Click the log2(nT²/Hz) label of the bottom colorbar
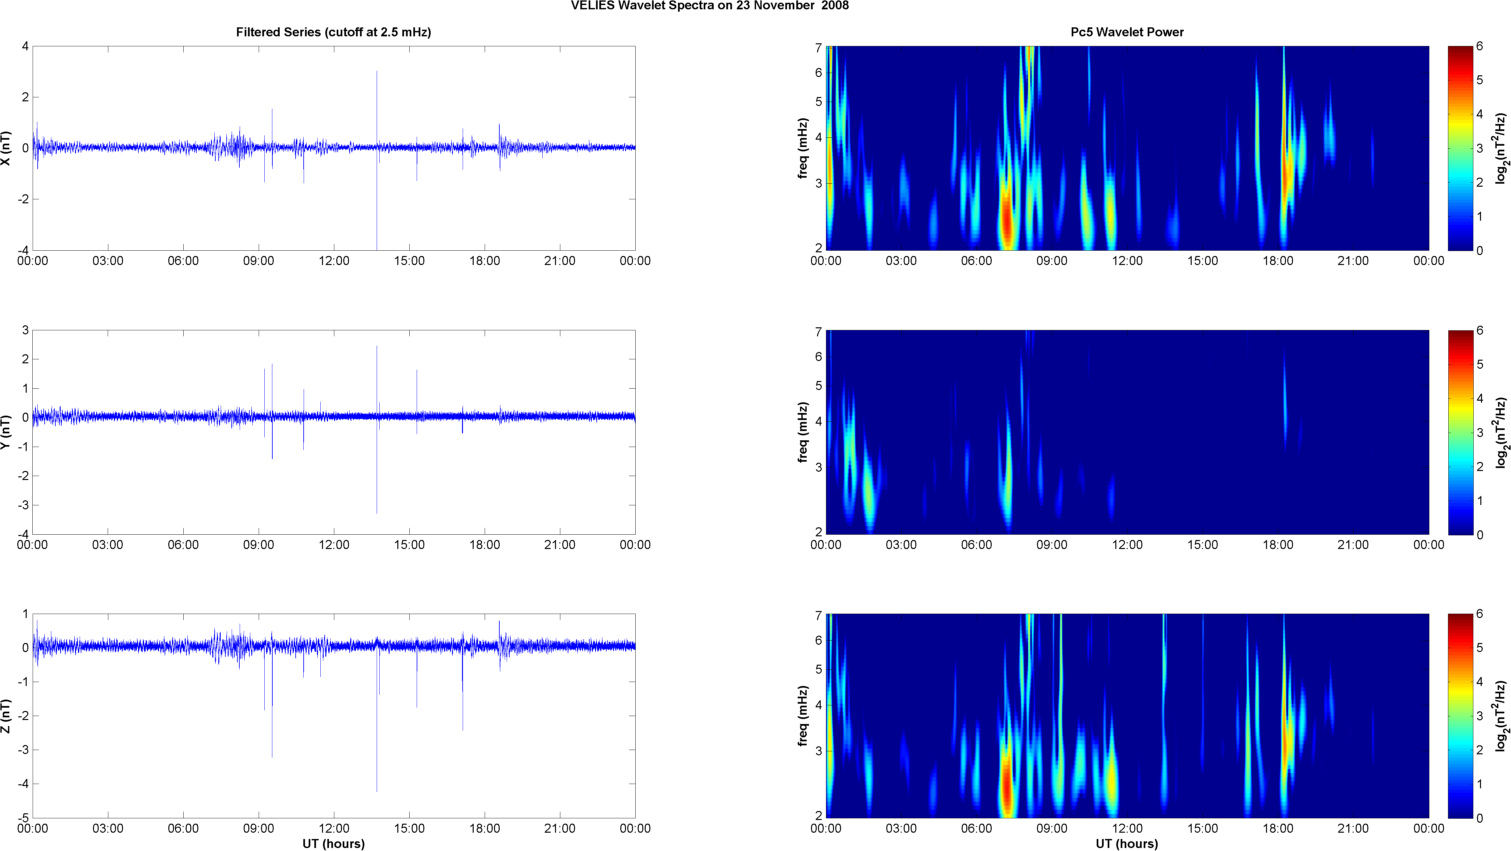This screenshot has width=1511, height=851. (x=1501, y=716)
